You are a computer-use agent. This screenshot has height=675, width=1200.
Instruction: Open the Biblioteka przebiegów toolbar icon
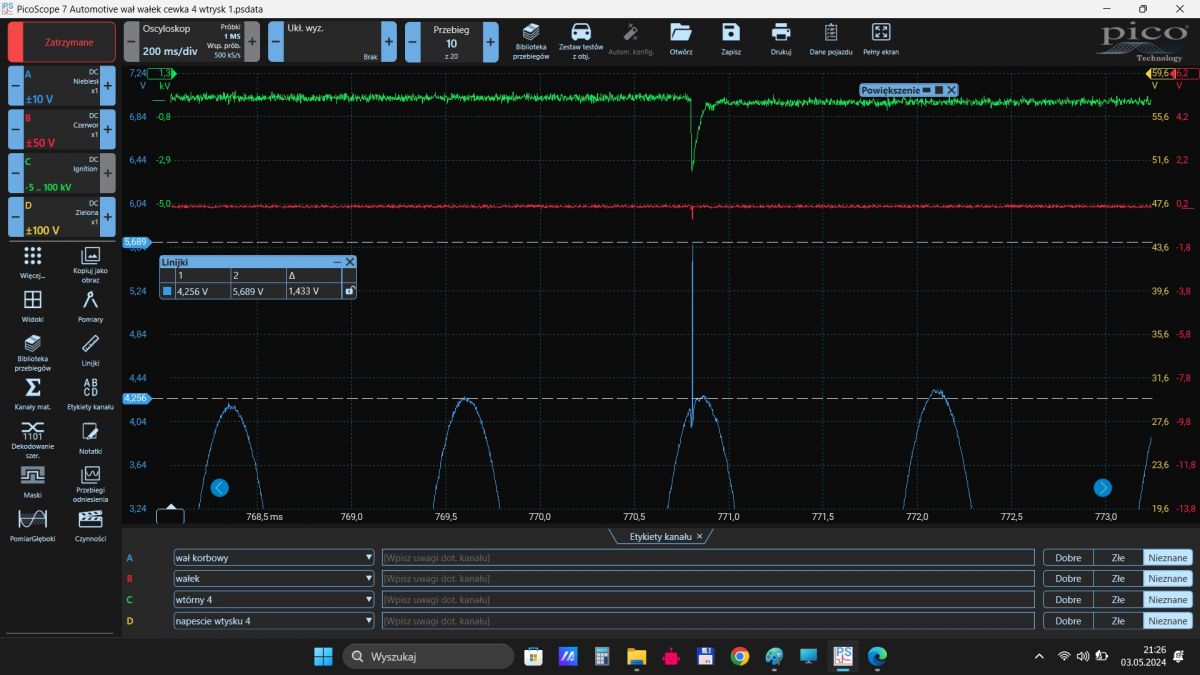pos(531,38)
